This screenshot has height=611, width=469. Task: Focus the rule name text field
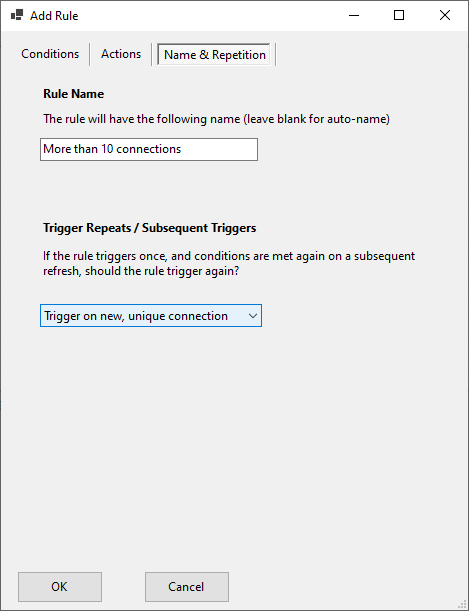149,149
